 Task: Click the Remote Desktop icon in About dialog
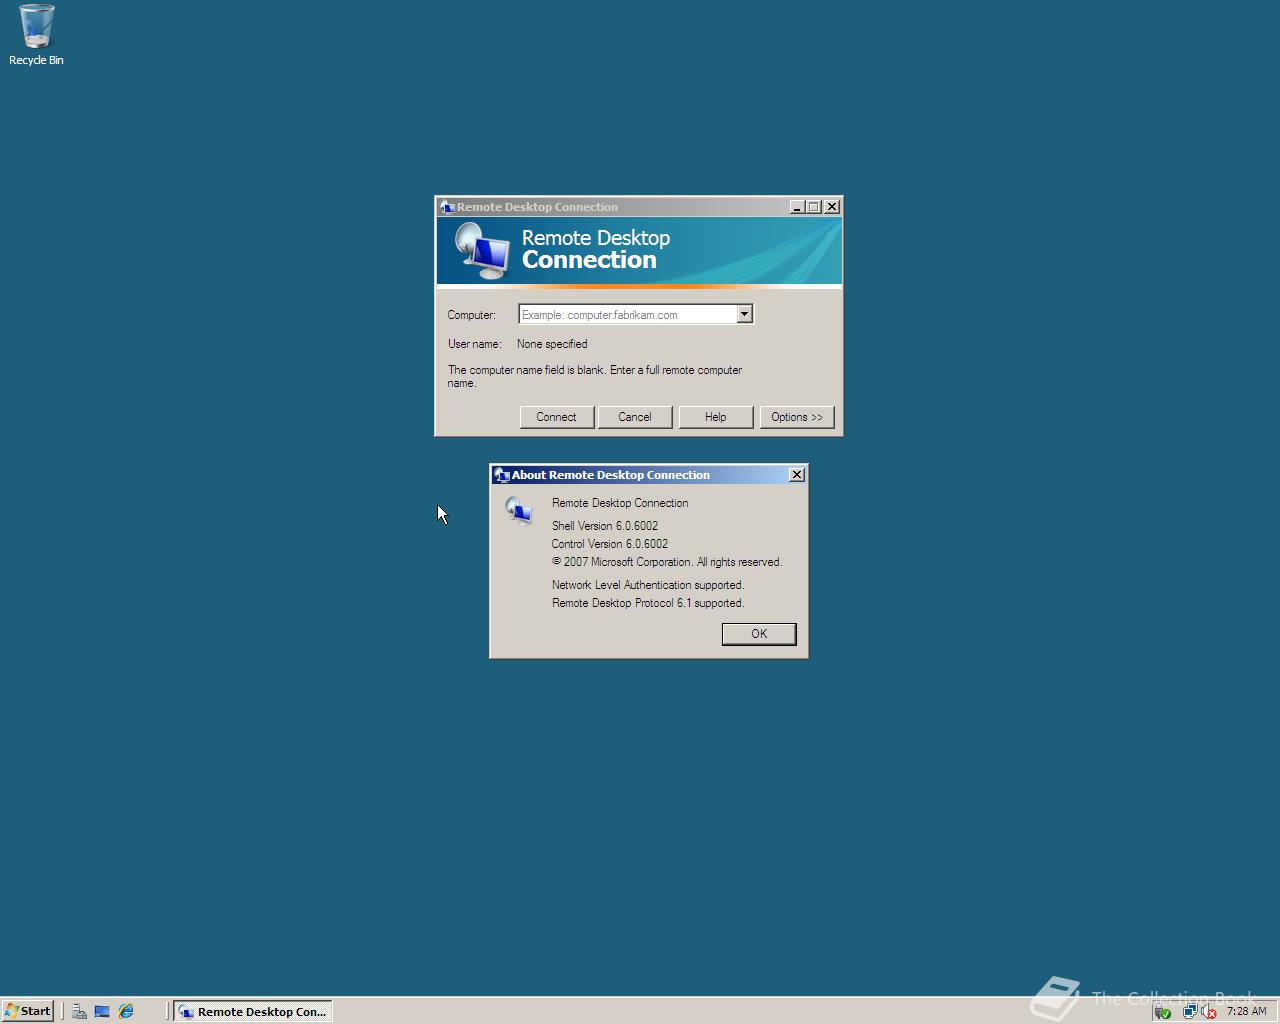point(519,511)
